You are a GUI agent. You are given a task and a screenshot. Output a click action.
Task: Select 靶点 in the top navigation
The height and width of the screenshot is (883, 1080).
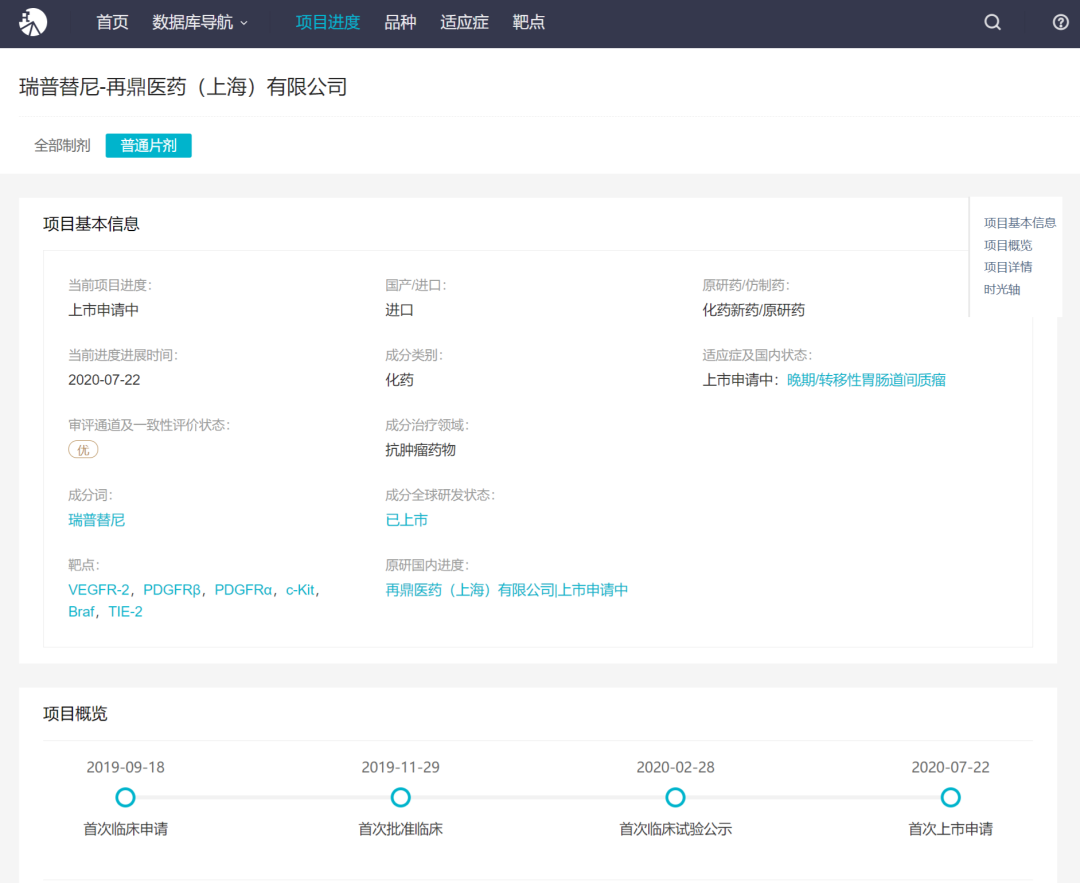(x=528, y=23)
